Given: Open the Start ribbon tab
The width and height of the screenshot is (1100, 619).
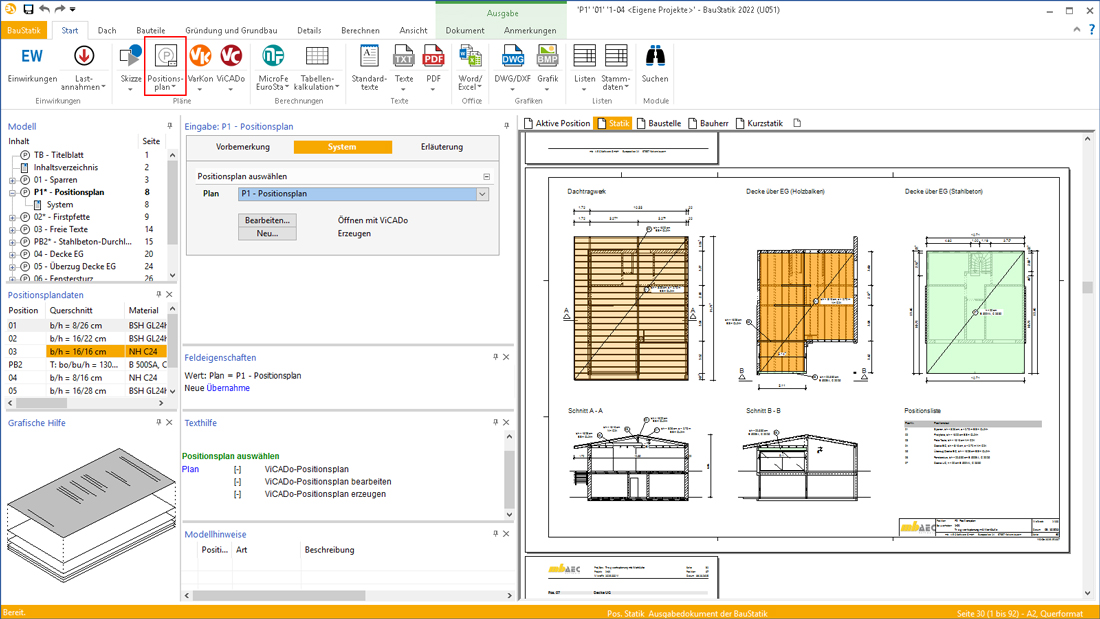Looking at the screenshot, I should [x=69, y=30].
